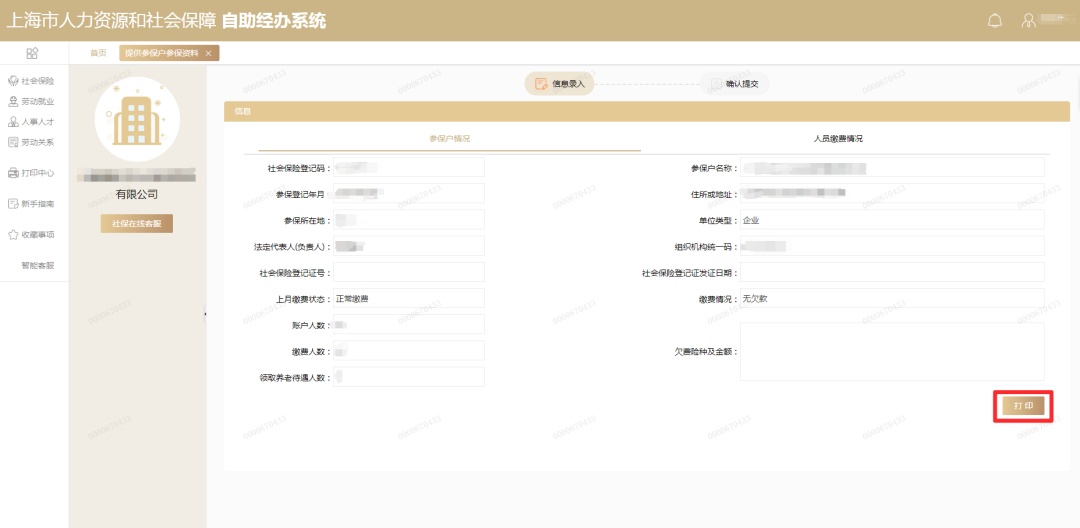Open the user account profile icon
The image size is (1080, 528).
click(1027, 21)
